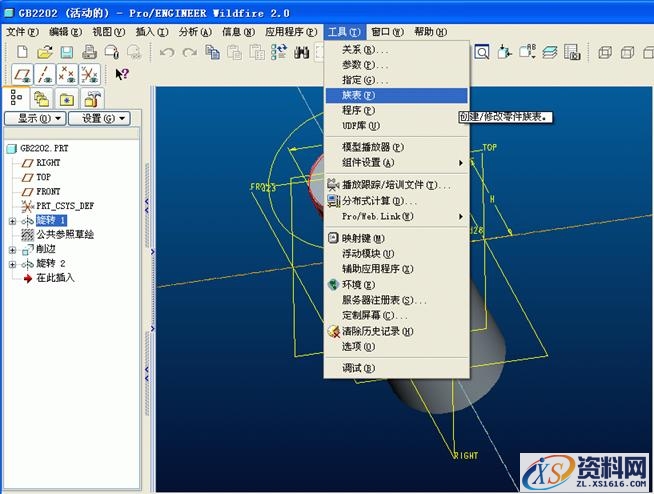Open the saved view list dropdown
Screen dimensions: 654x494
coord(527,52)
